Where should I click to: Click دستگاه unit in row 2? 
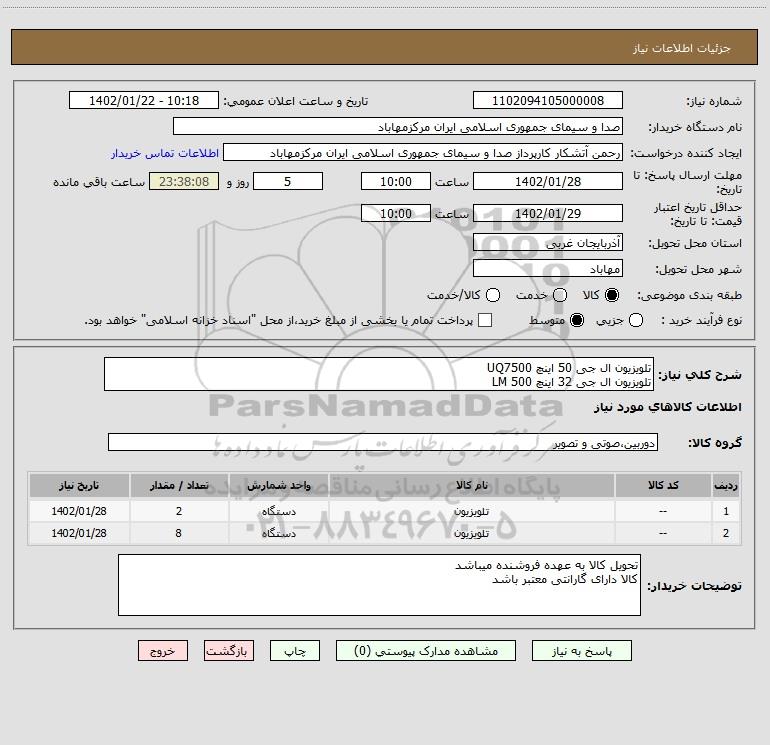coord(278,533)
